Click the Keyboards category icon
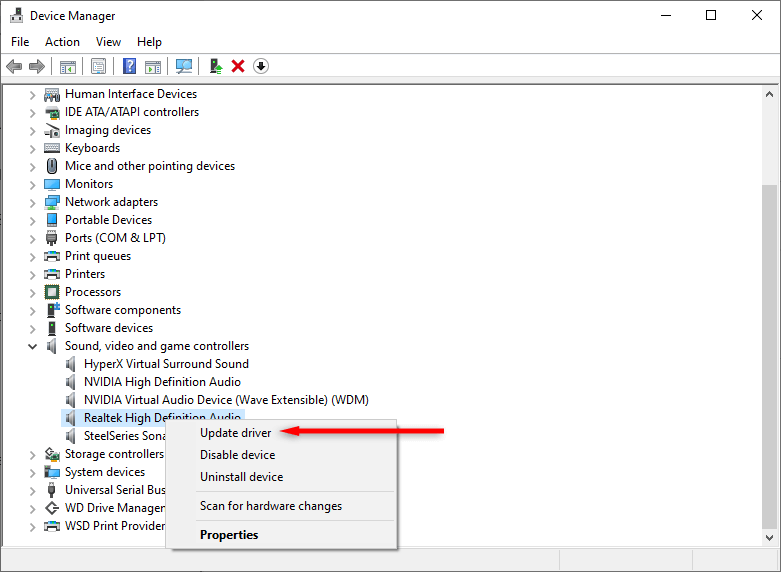Screen dimensions: 781x572 52,148
